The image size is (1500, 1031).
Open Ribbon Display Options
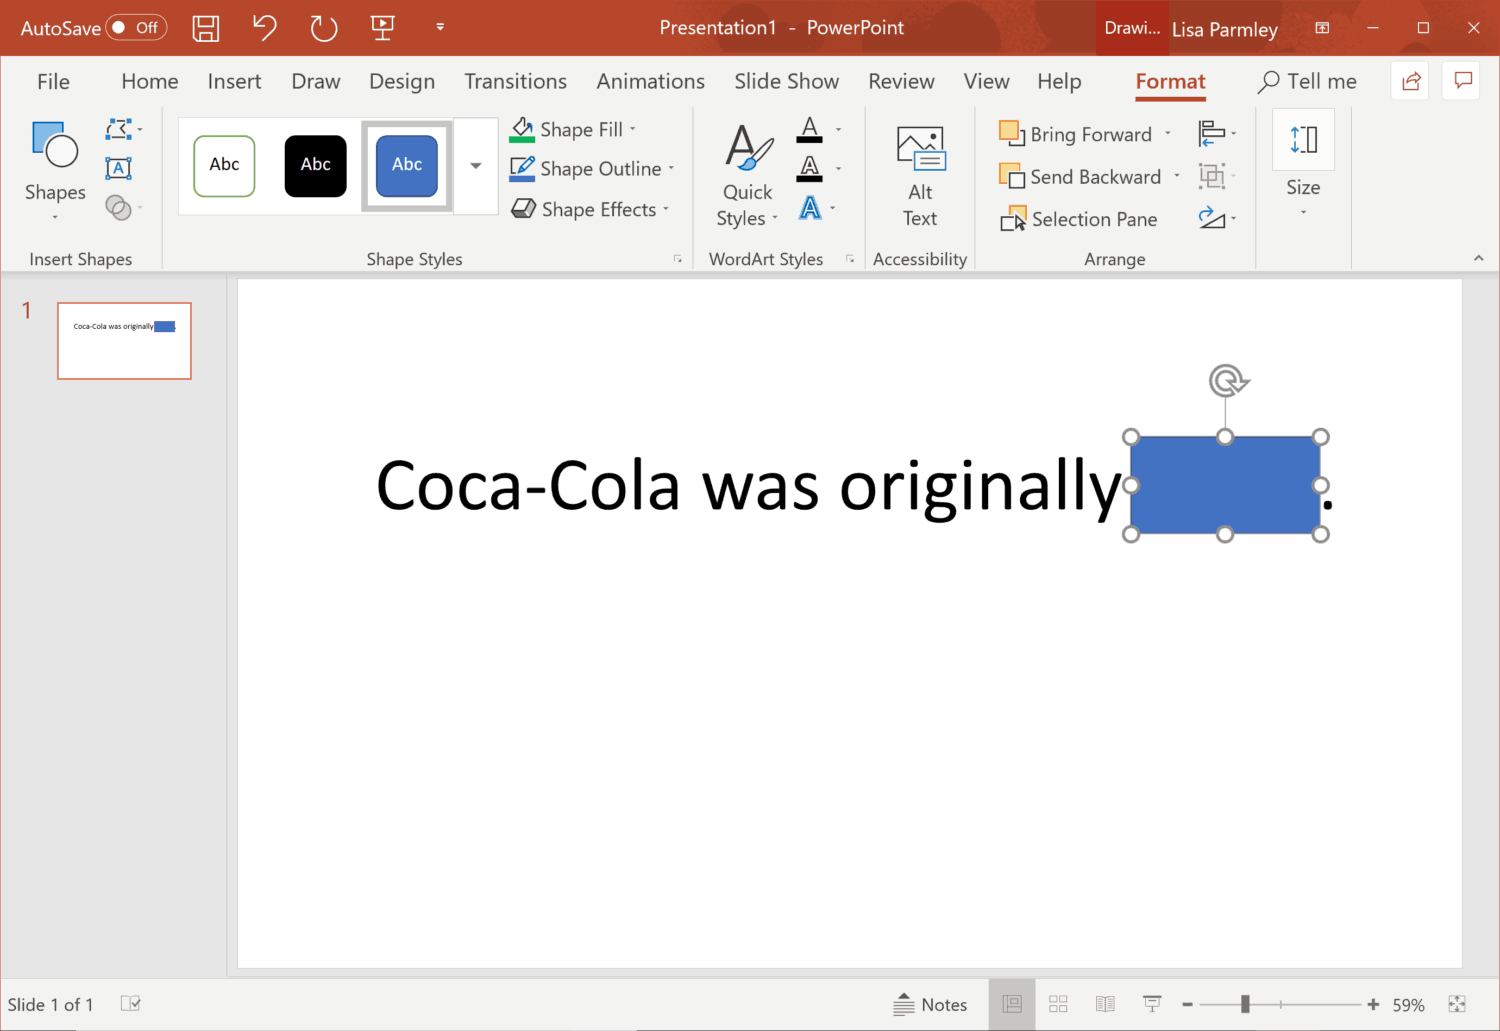1322,28
